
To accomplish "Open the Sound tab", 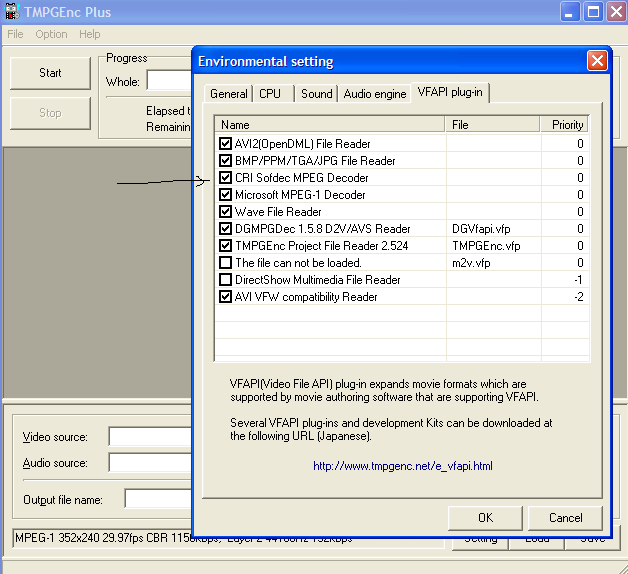I will pyautogui.click(x=317, y=94).
